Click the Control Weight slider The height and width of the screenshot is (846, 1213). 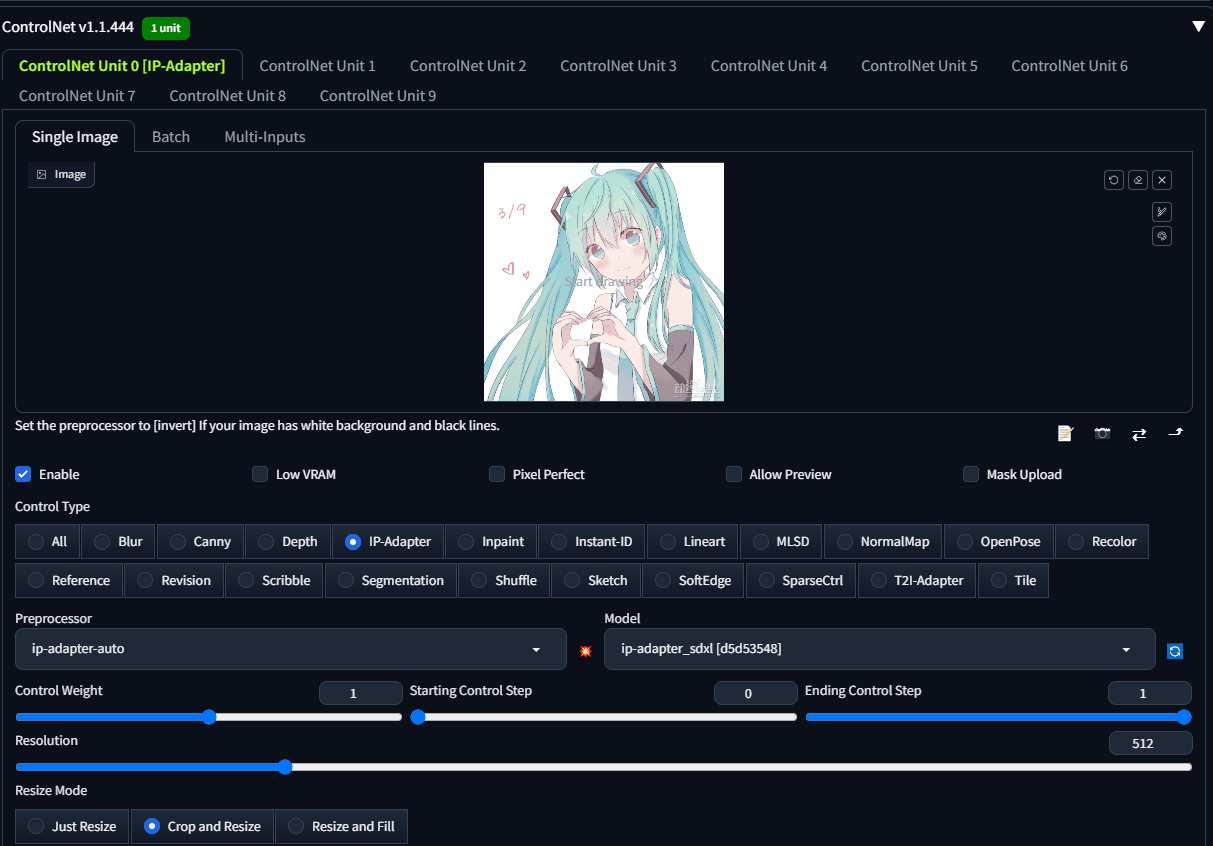coord(208,717)
